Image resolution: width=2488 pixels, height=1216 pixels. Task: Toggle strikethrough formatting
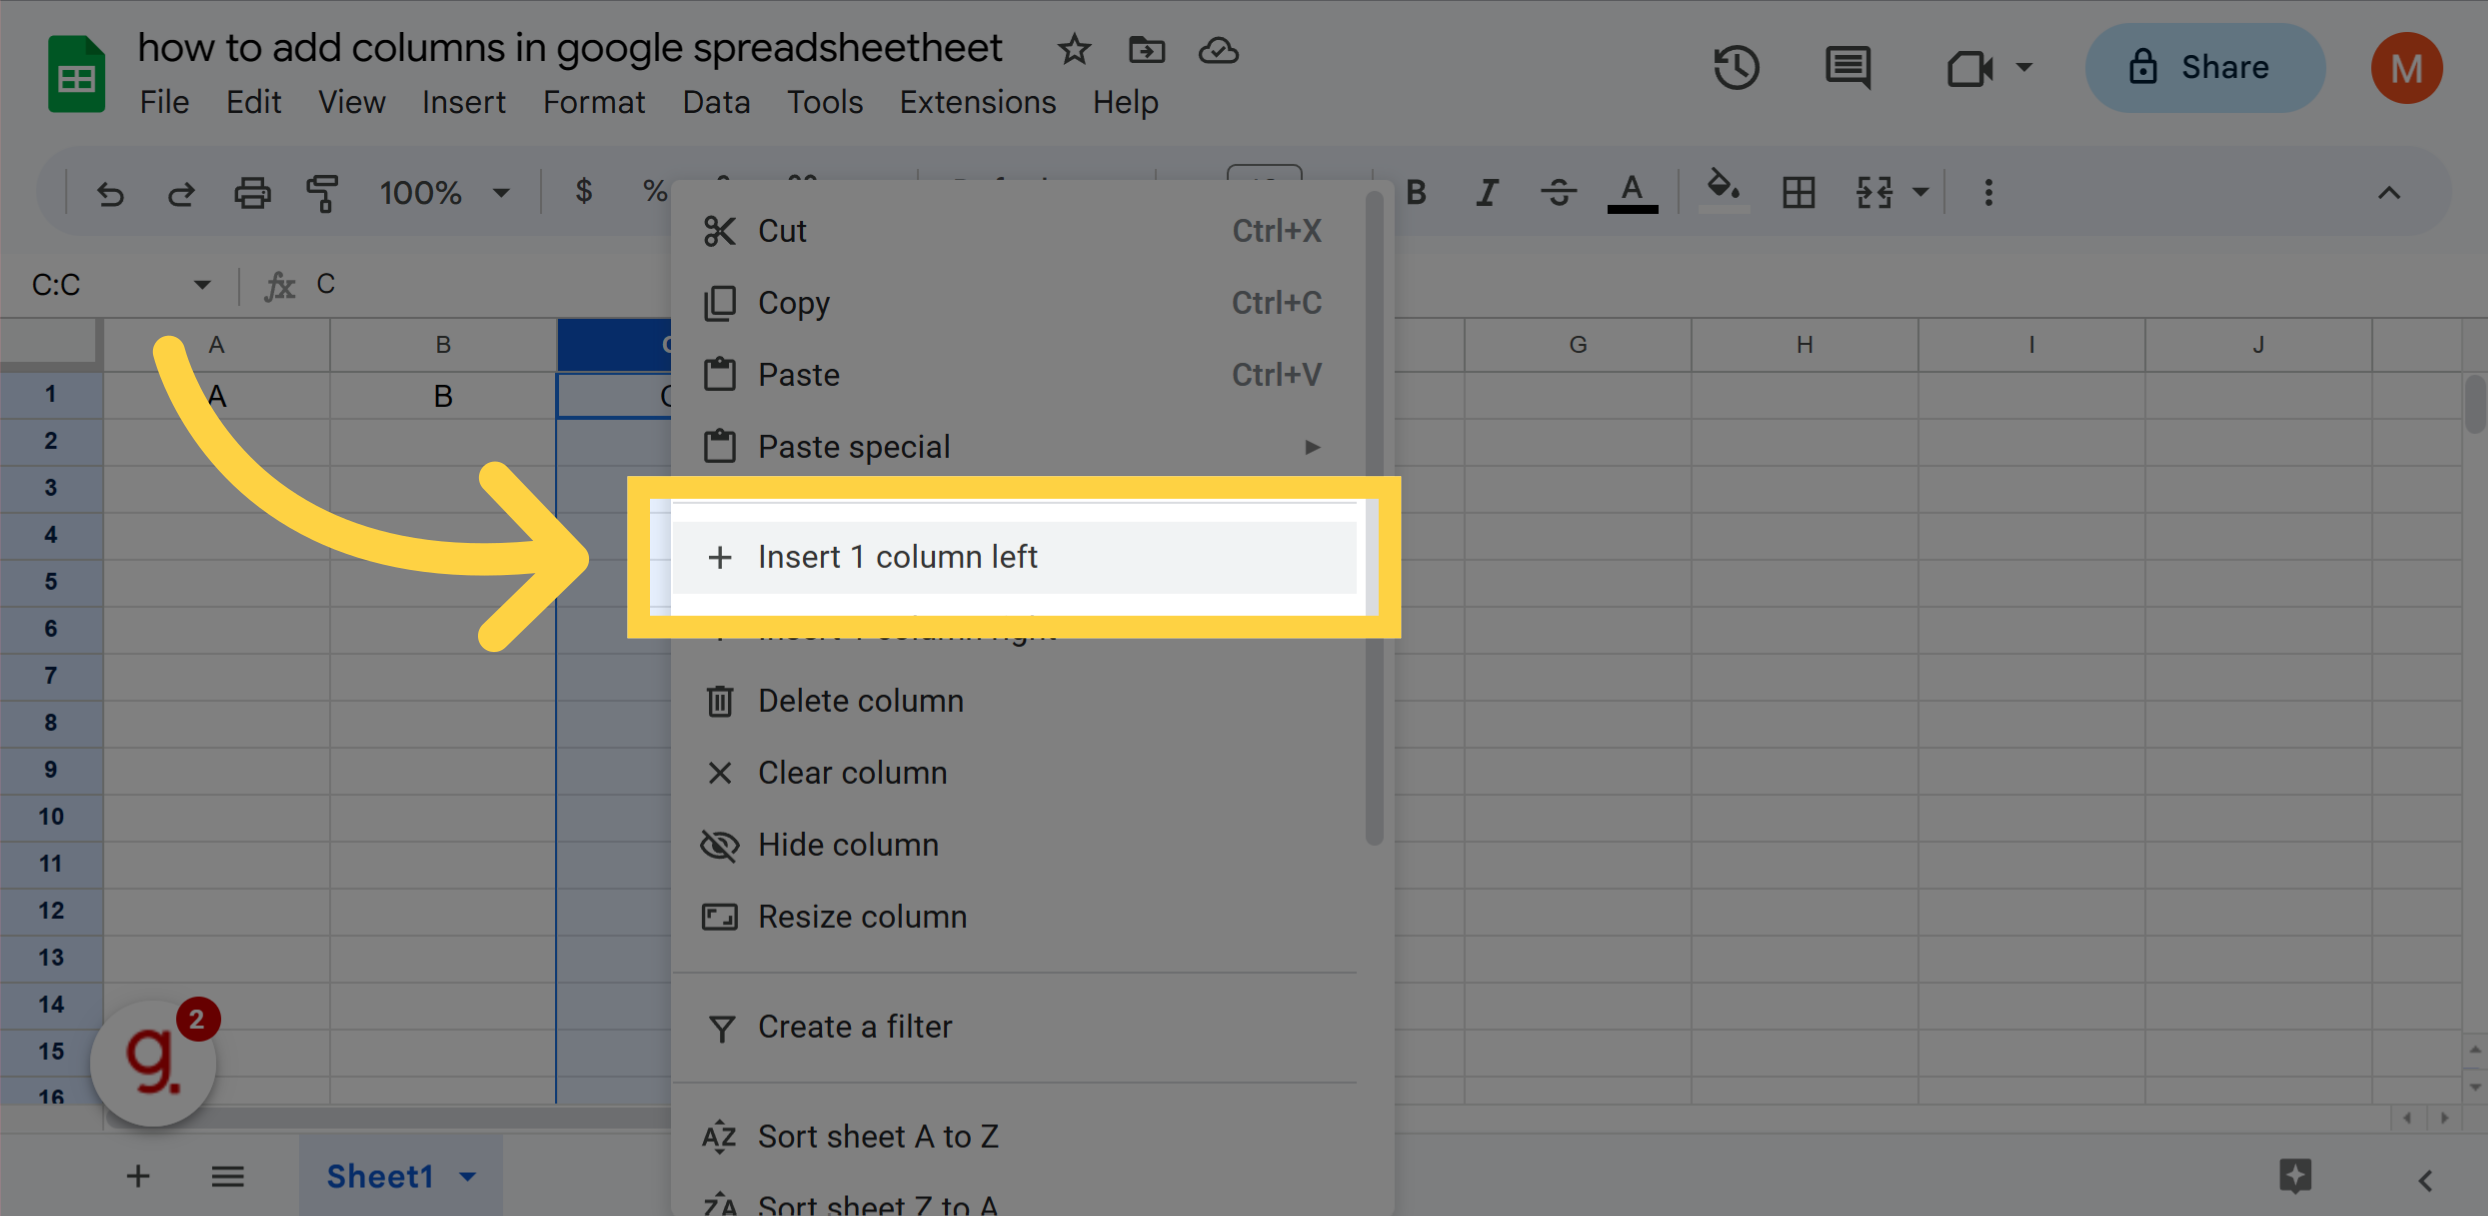(1557, 192)
